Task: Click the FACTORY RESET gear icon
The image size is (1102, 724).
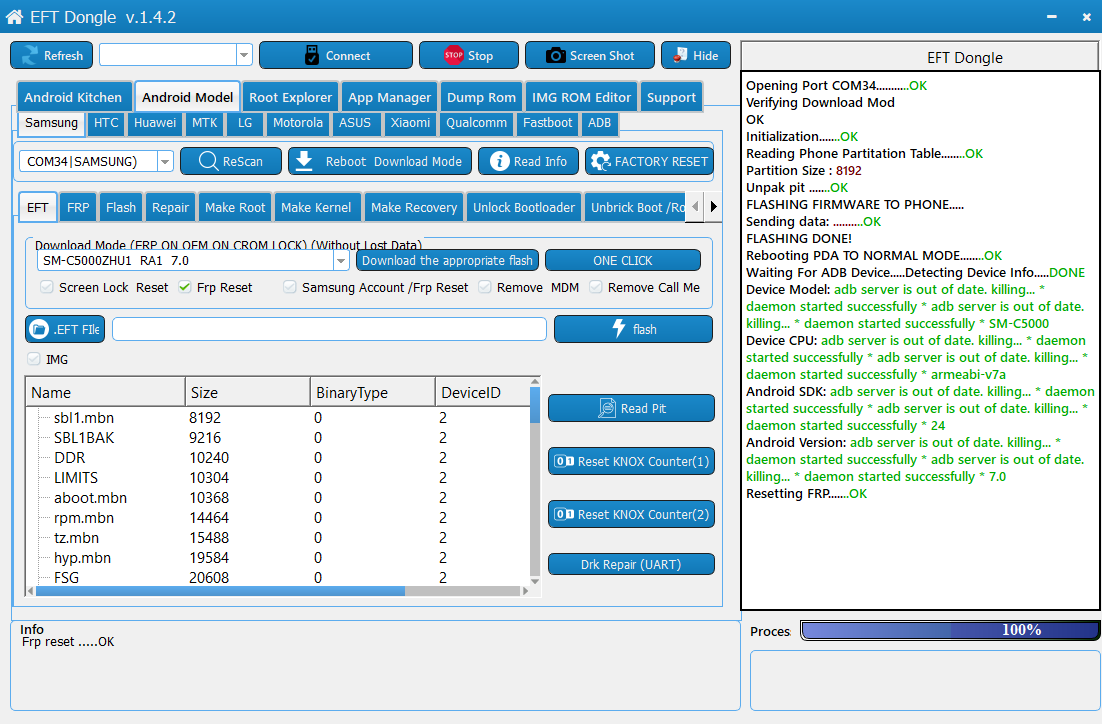Action: click(600, 161)
